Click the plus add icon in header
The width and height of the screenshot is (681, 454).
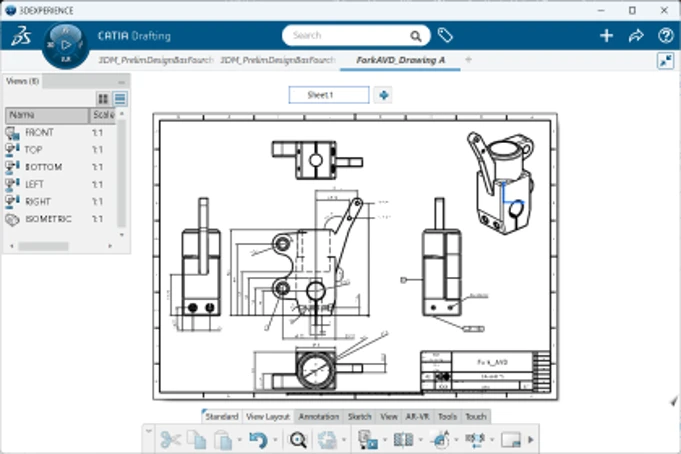[606, 36]
